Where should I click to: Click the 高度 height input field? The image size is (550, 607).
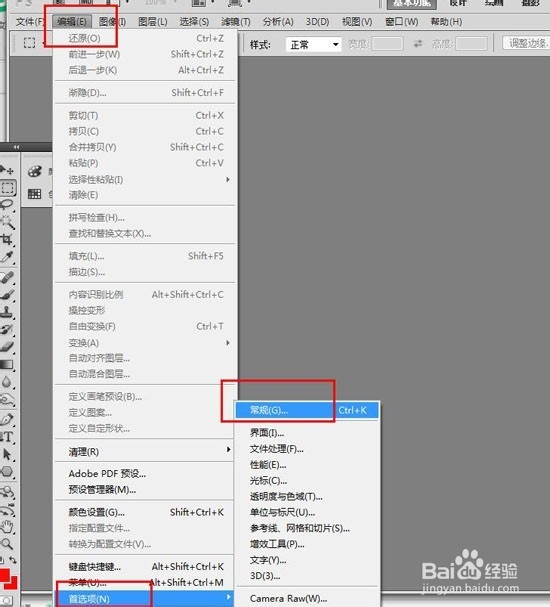coord(471,44)
